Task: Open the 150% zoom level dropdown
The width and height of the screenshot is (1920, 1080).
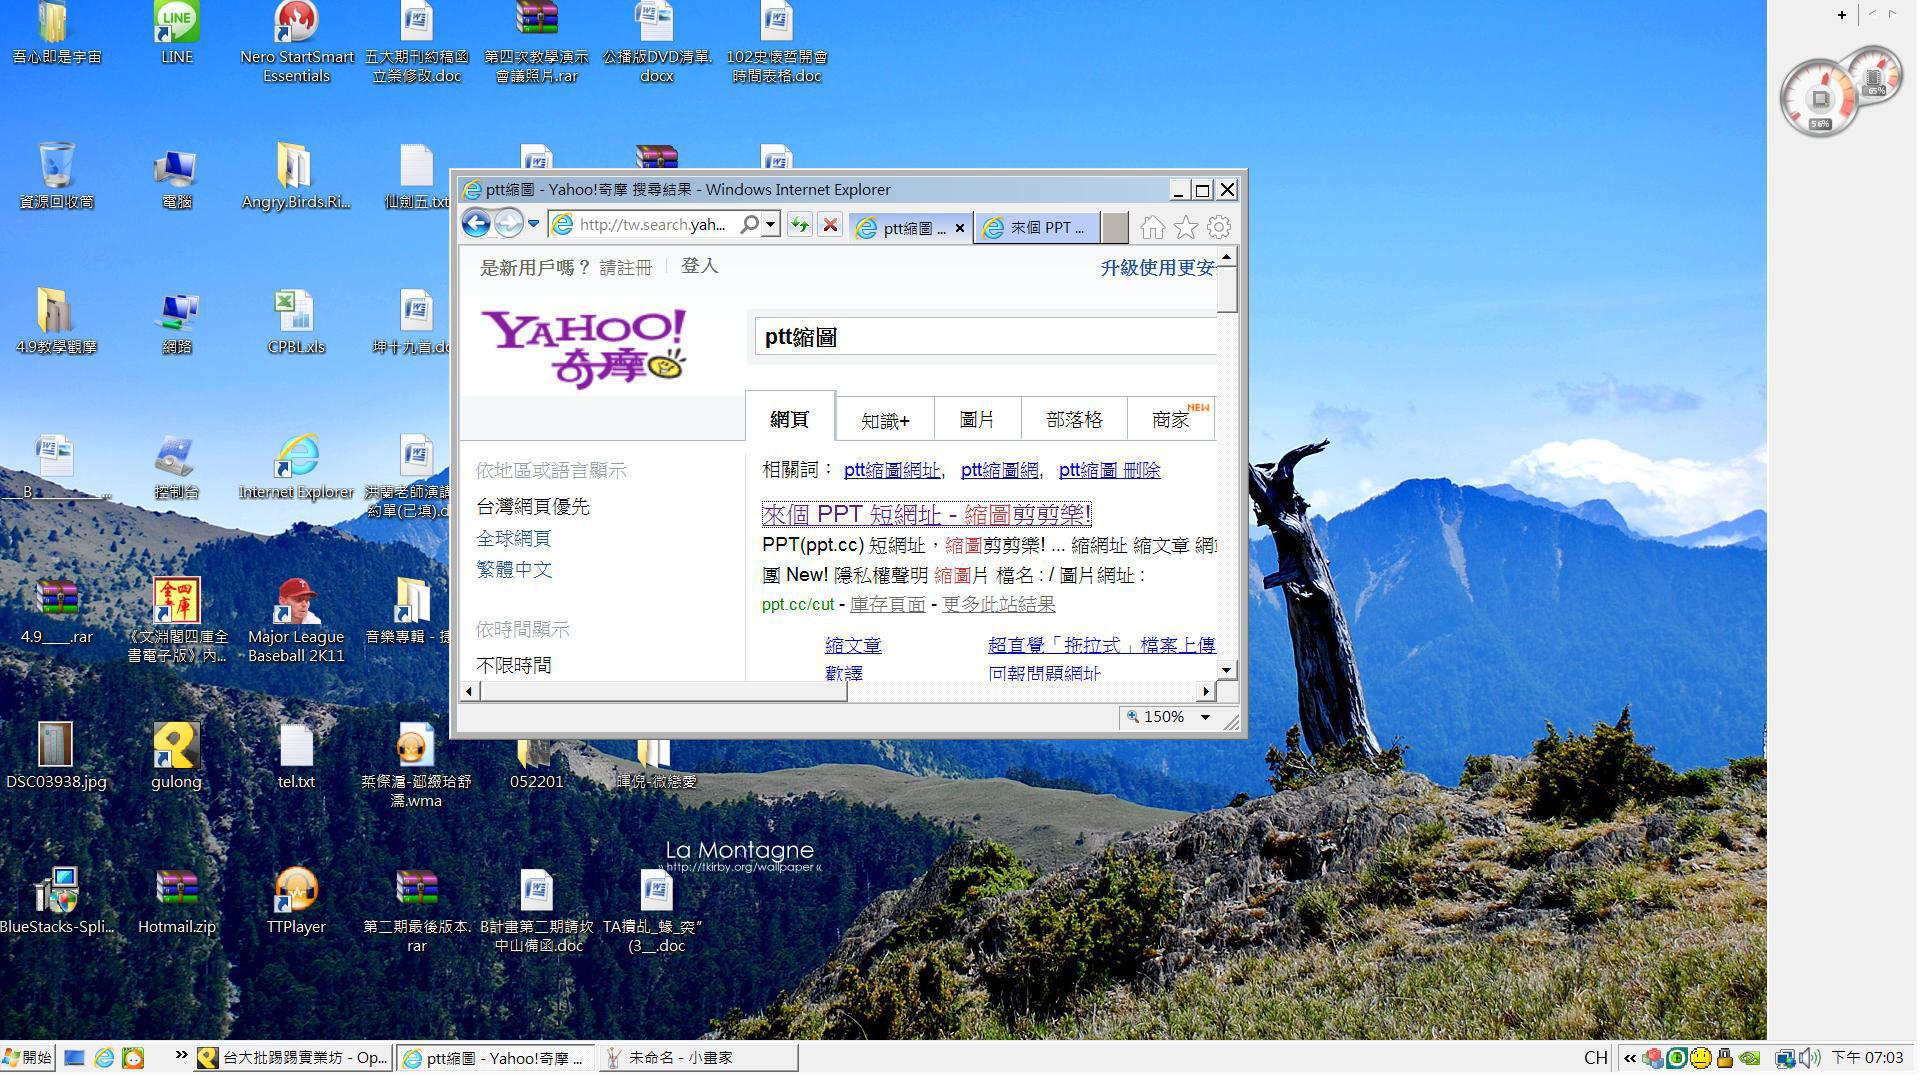Action: 1205,717
